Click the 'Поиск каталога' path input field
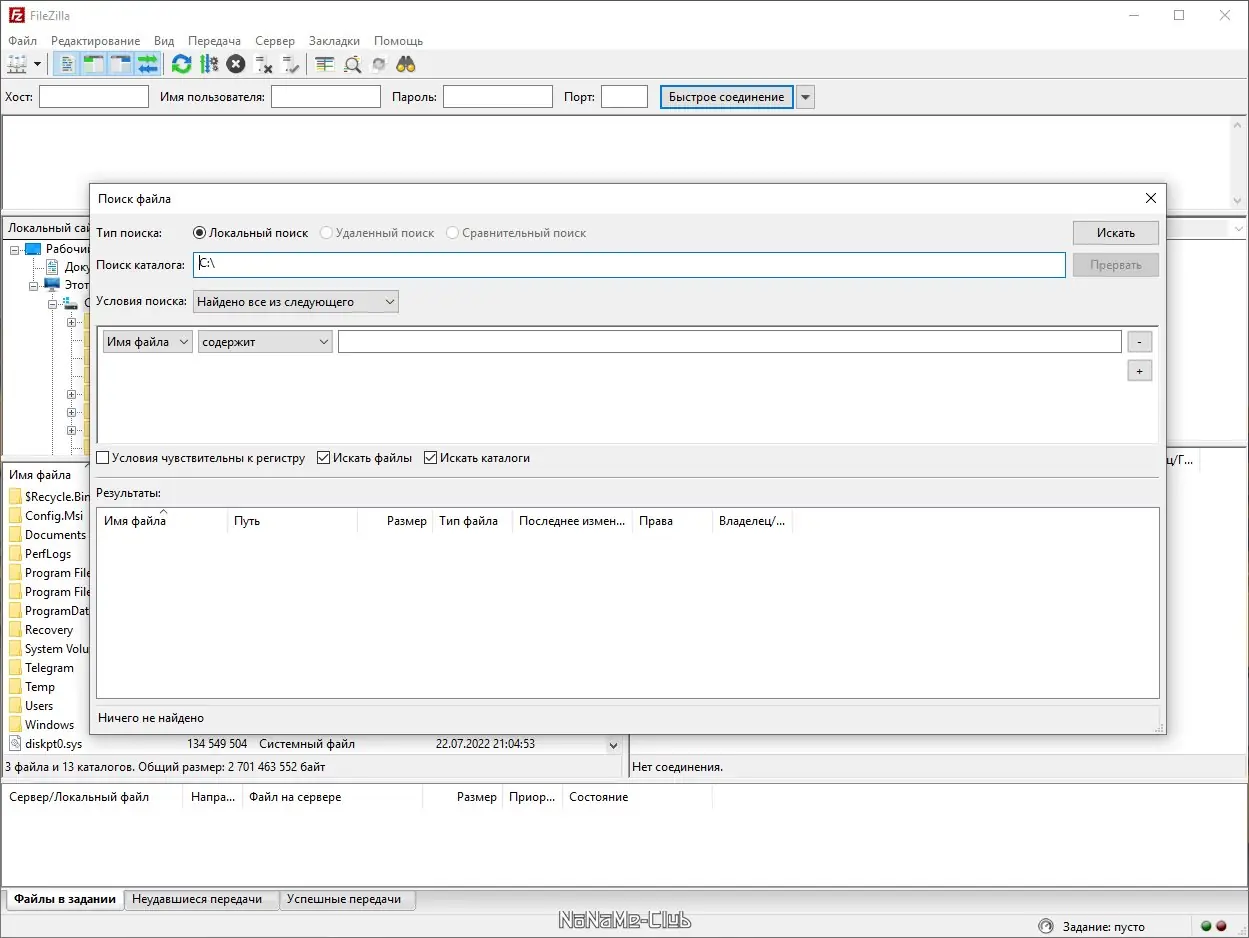The height and width of the screenshot is (938, 1249). point(629,265)
